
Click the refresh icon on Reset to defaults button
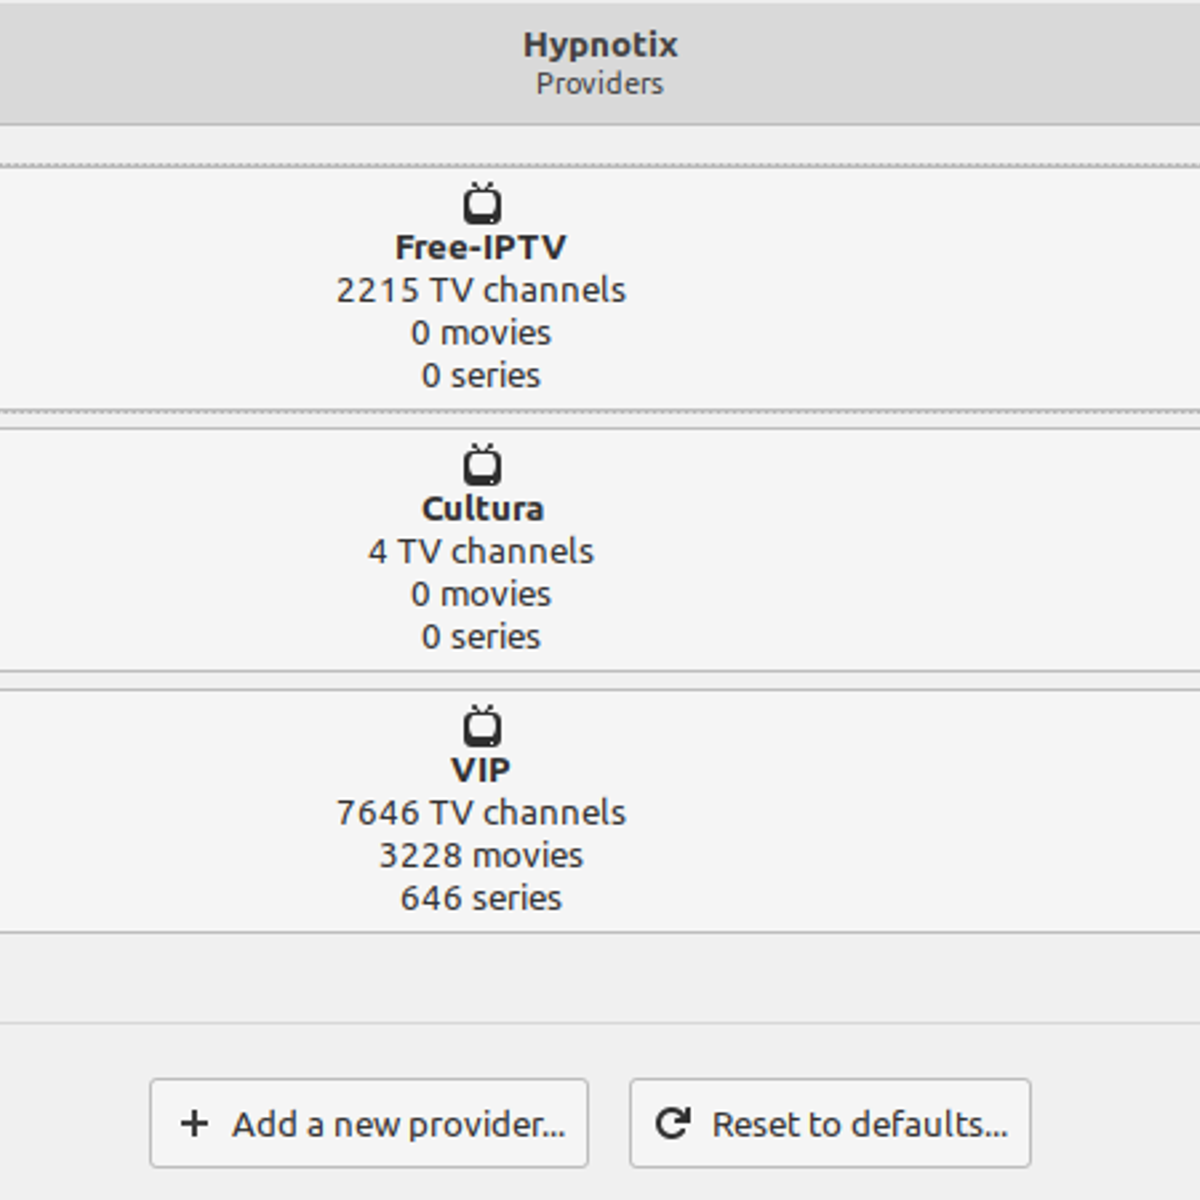[x=674, y=1122]
